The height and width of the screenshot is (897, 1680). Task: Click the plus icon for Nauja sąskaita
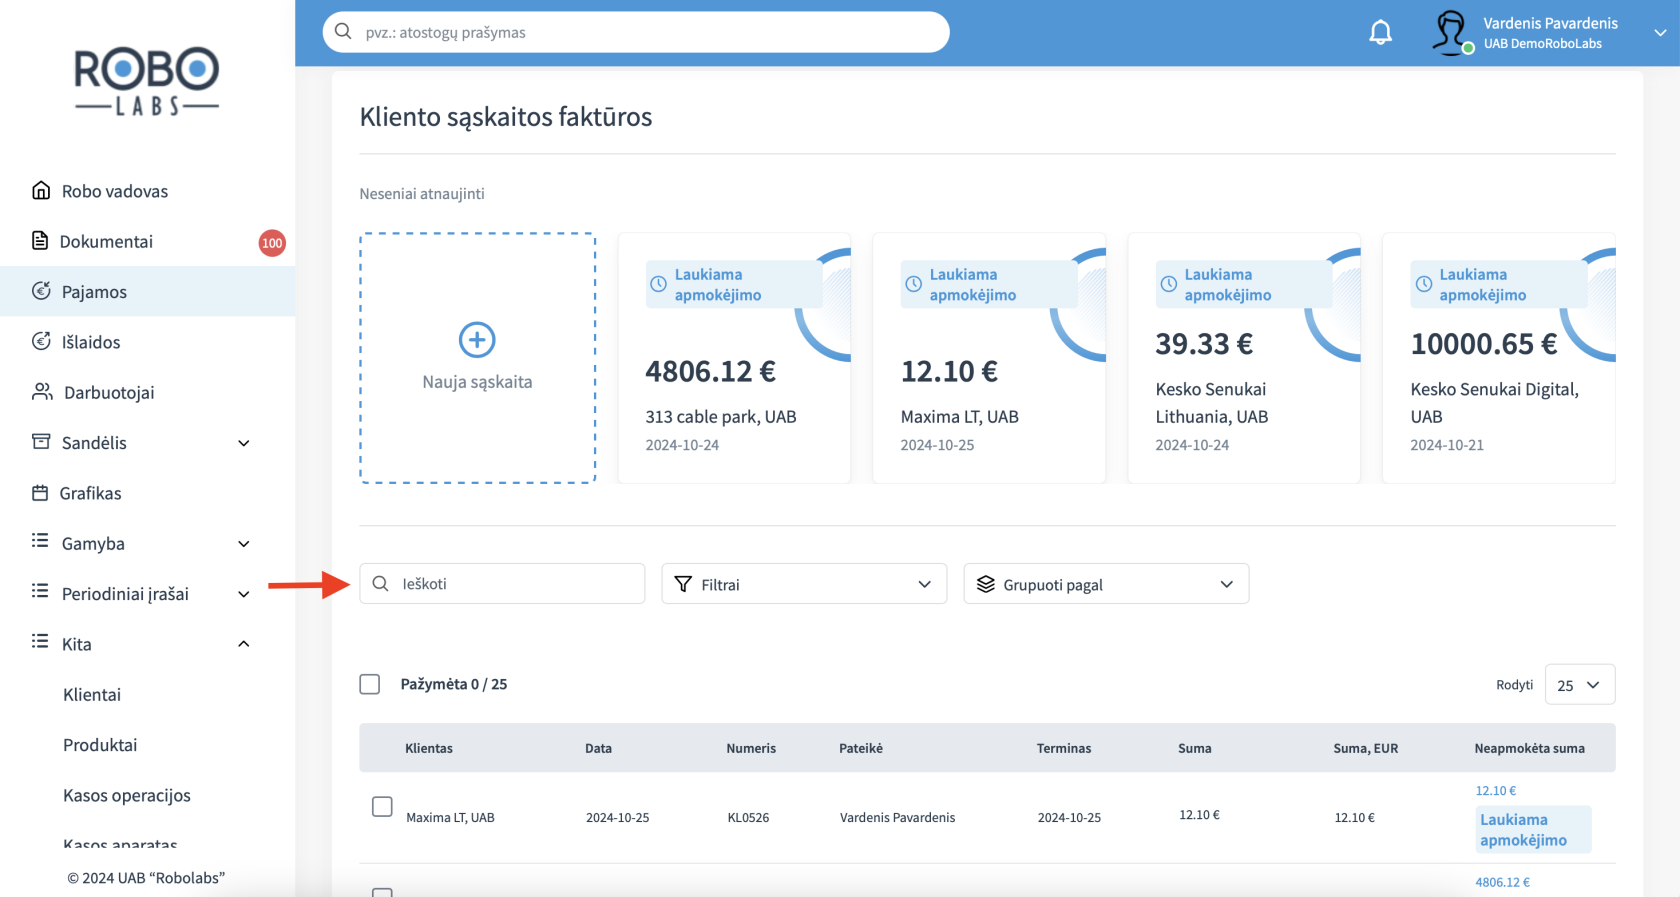click(x=477, y=340)
